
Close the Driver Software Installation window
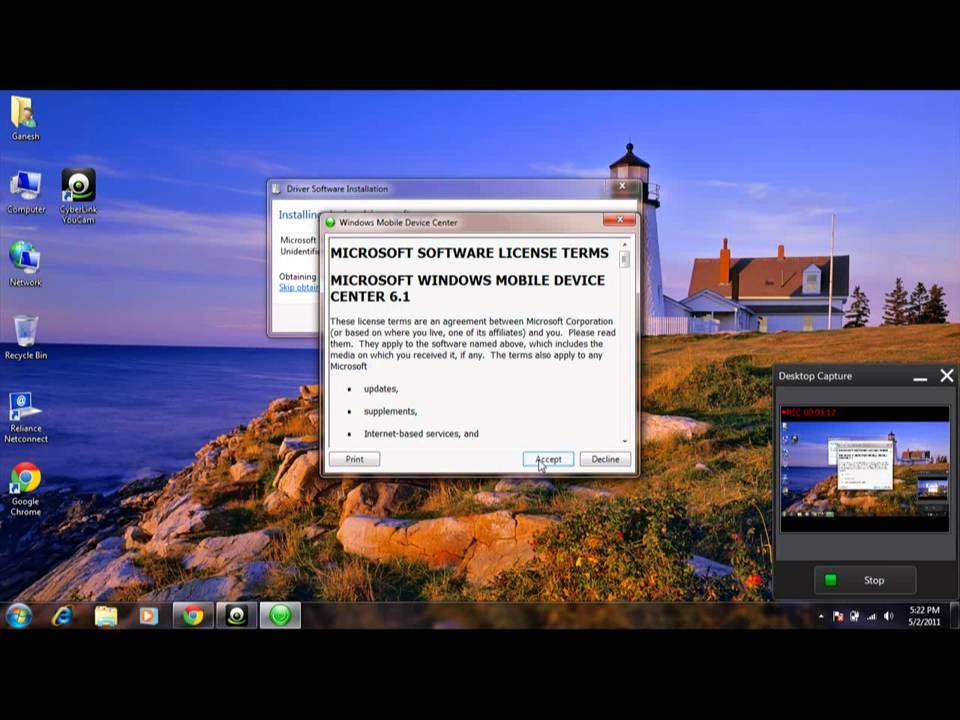tap(622, 186)
